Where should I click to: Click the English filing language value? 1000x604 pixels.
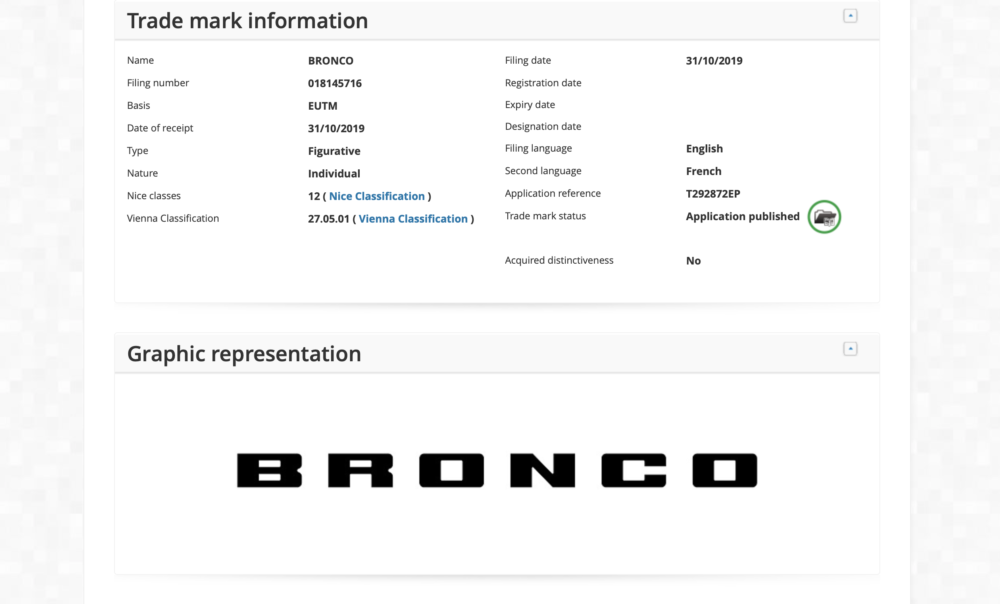705,149
